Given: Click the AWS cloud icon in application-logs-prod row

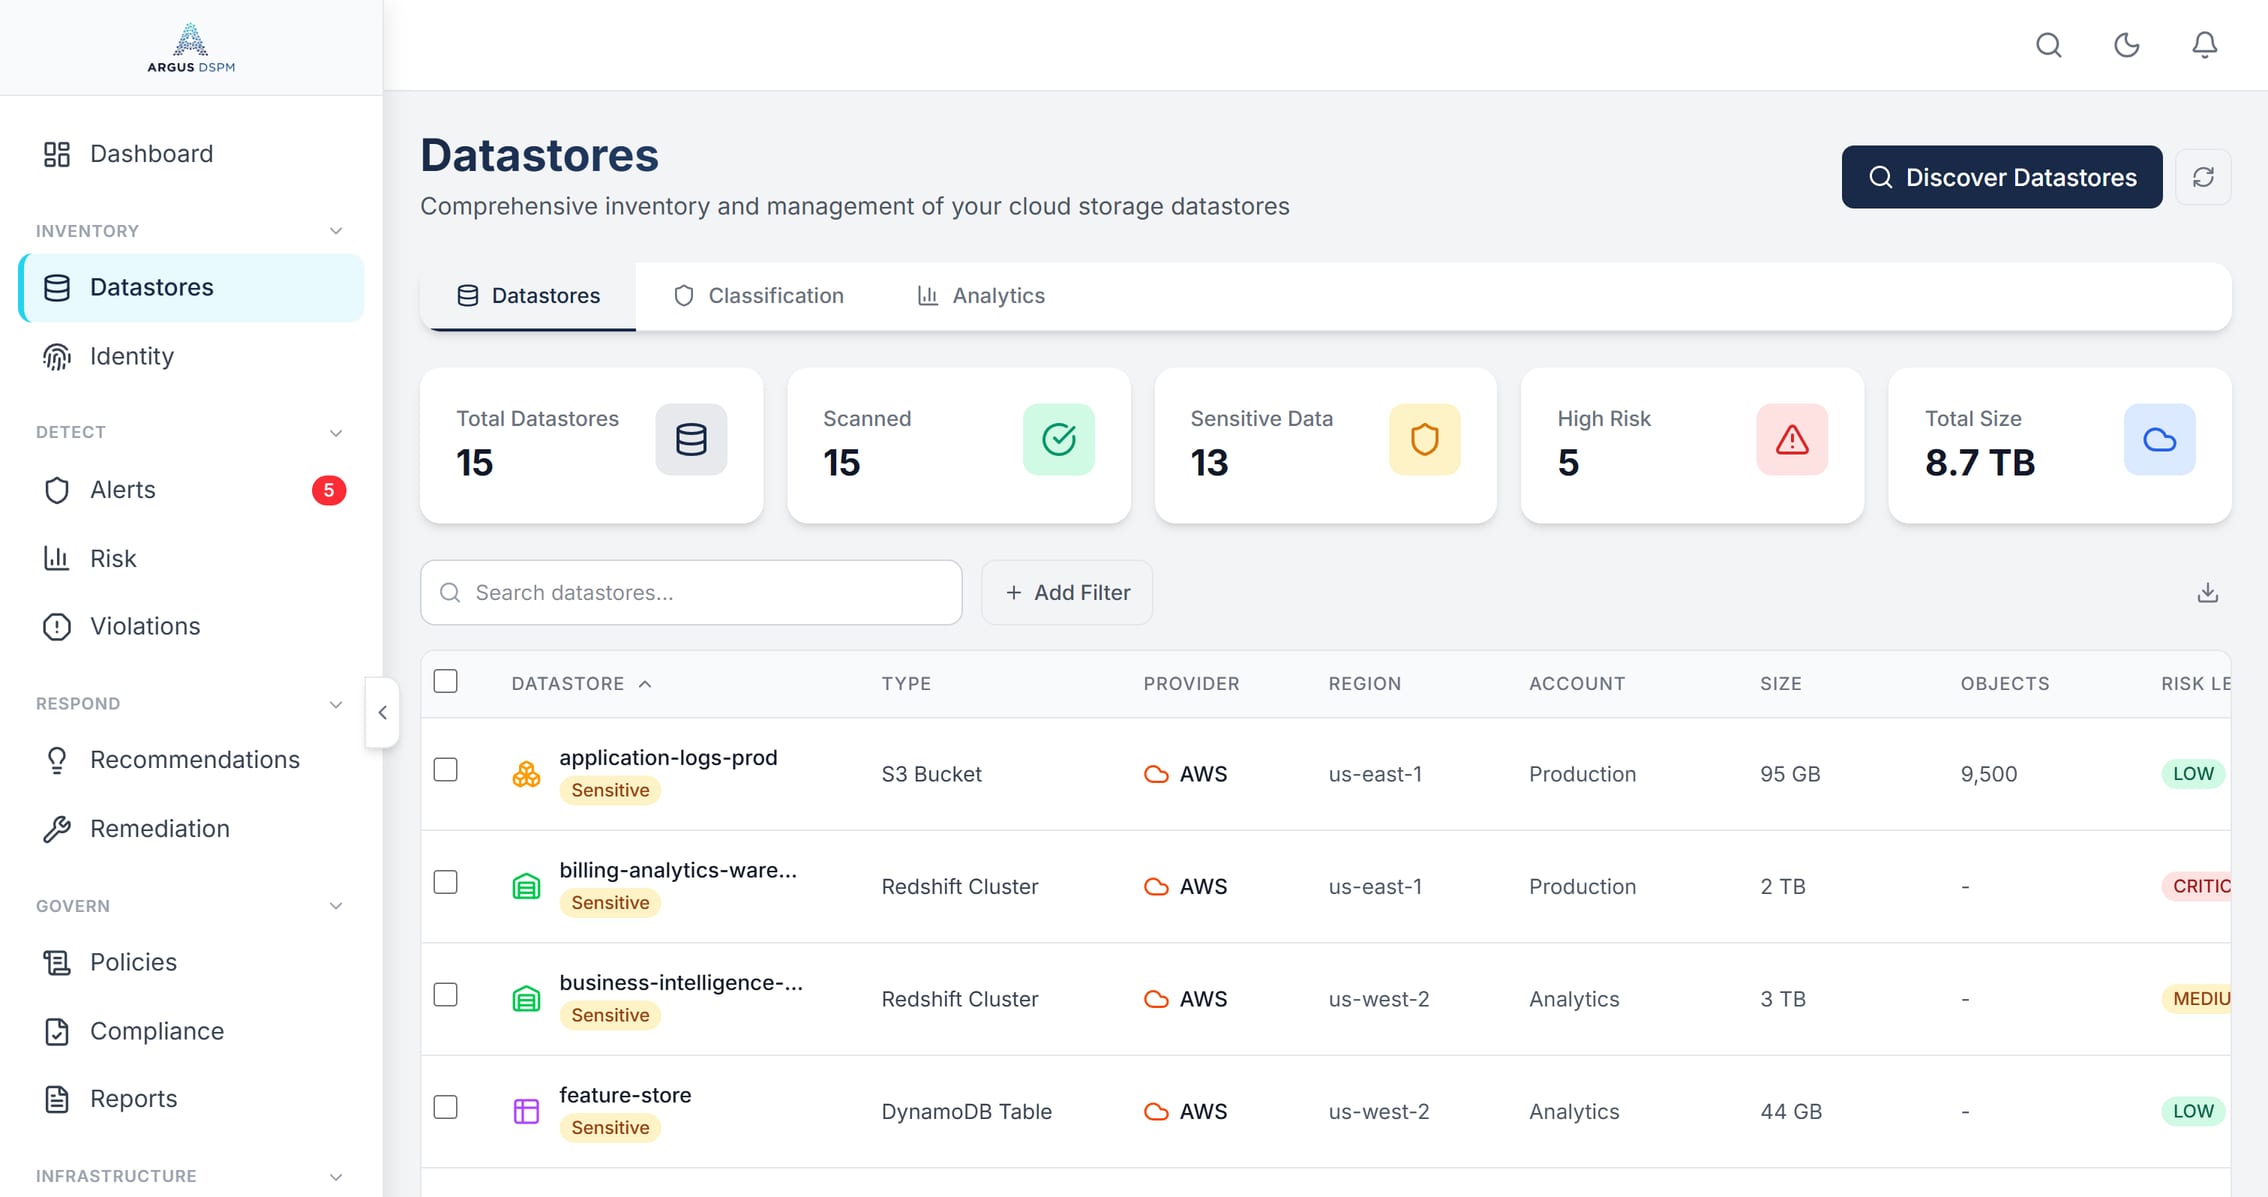Looking at the screenshot, I should pos(1156,774).
